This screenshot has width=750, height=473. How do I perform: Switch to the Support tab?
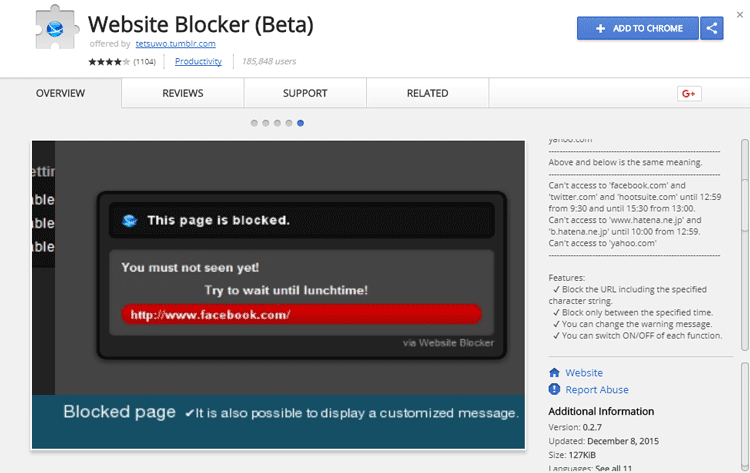click(x=305, y=93)
